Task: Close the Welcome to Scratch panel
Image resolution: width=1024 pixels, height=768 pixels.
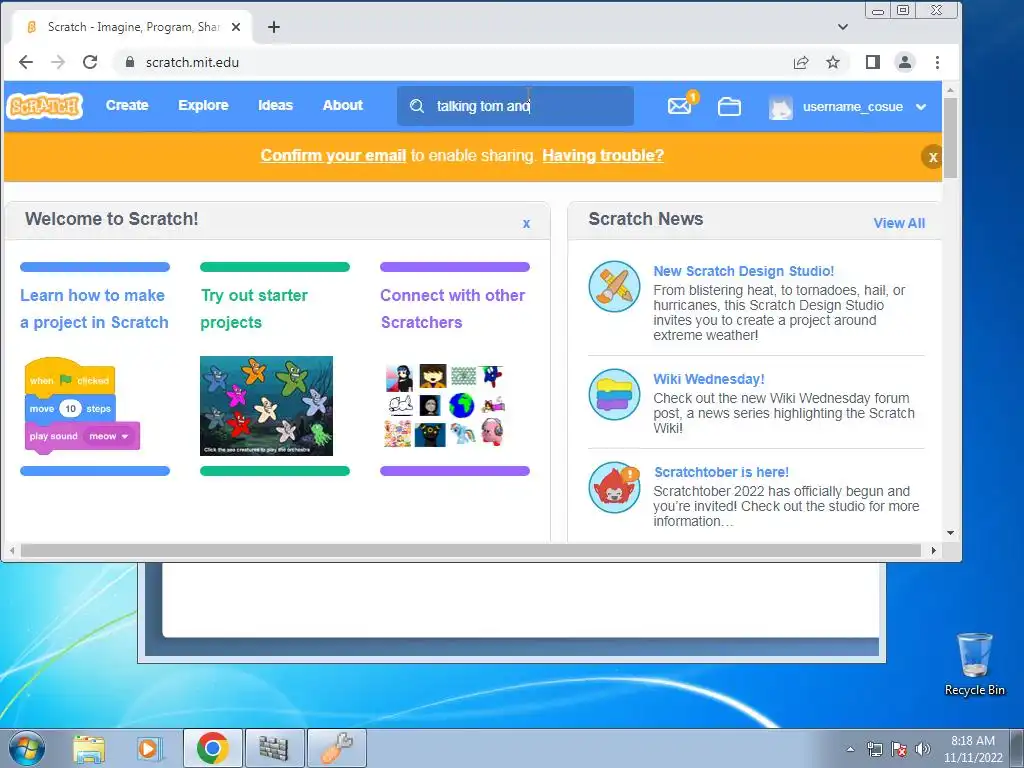Action: tap(526, 224)
